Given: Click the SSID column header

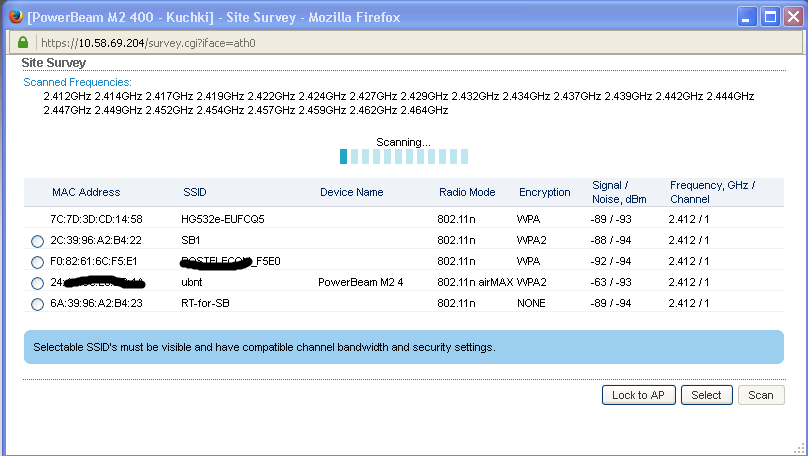Looking at the screenshot, I should tap(195, 192).
